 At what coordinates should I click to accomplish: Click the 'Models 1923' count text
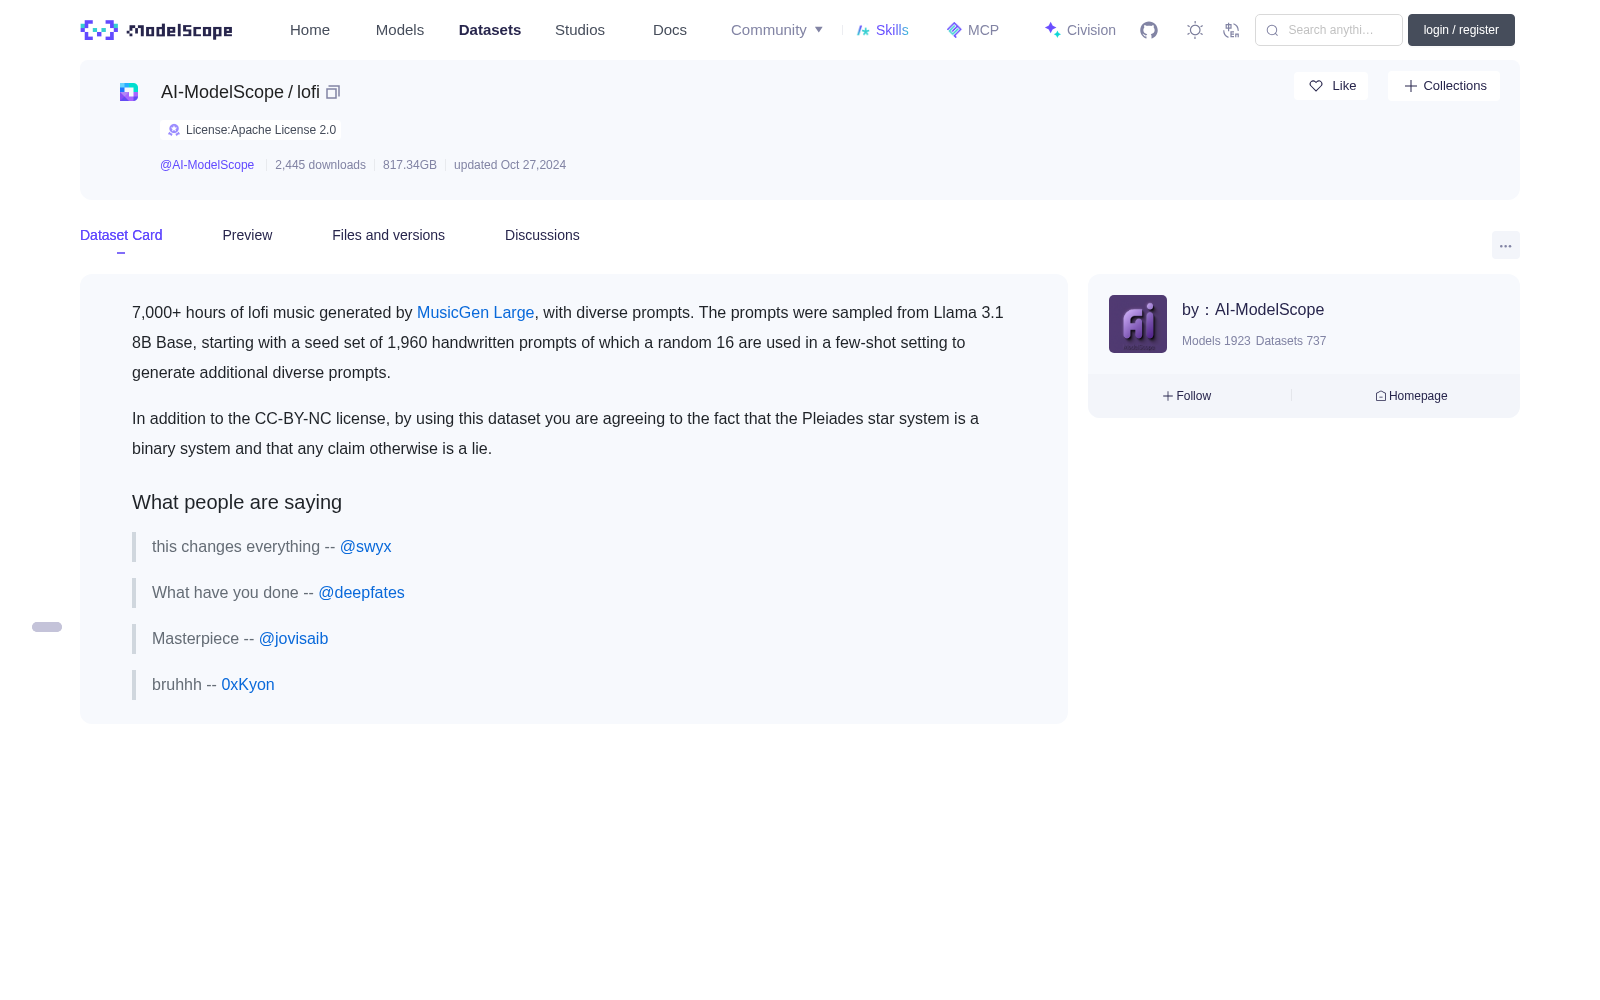1216,341
